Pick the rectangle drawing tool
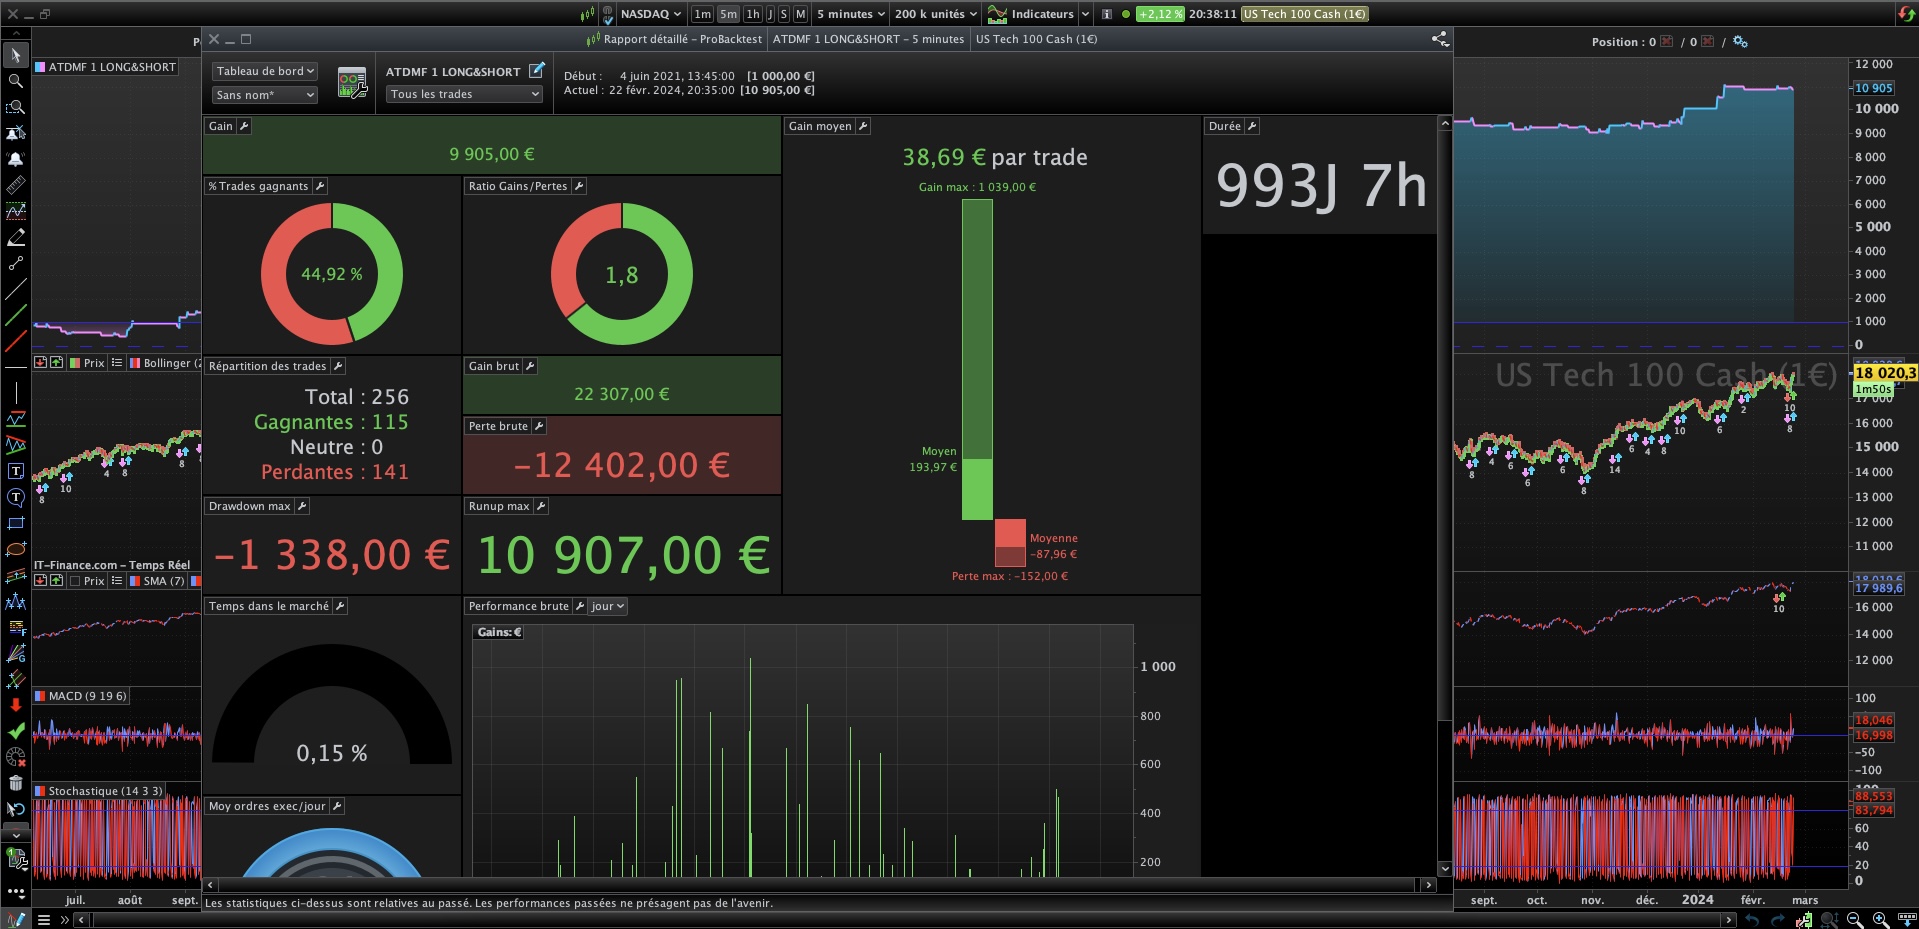Screen dimensions: 1919x929 16,523
